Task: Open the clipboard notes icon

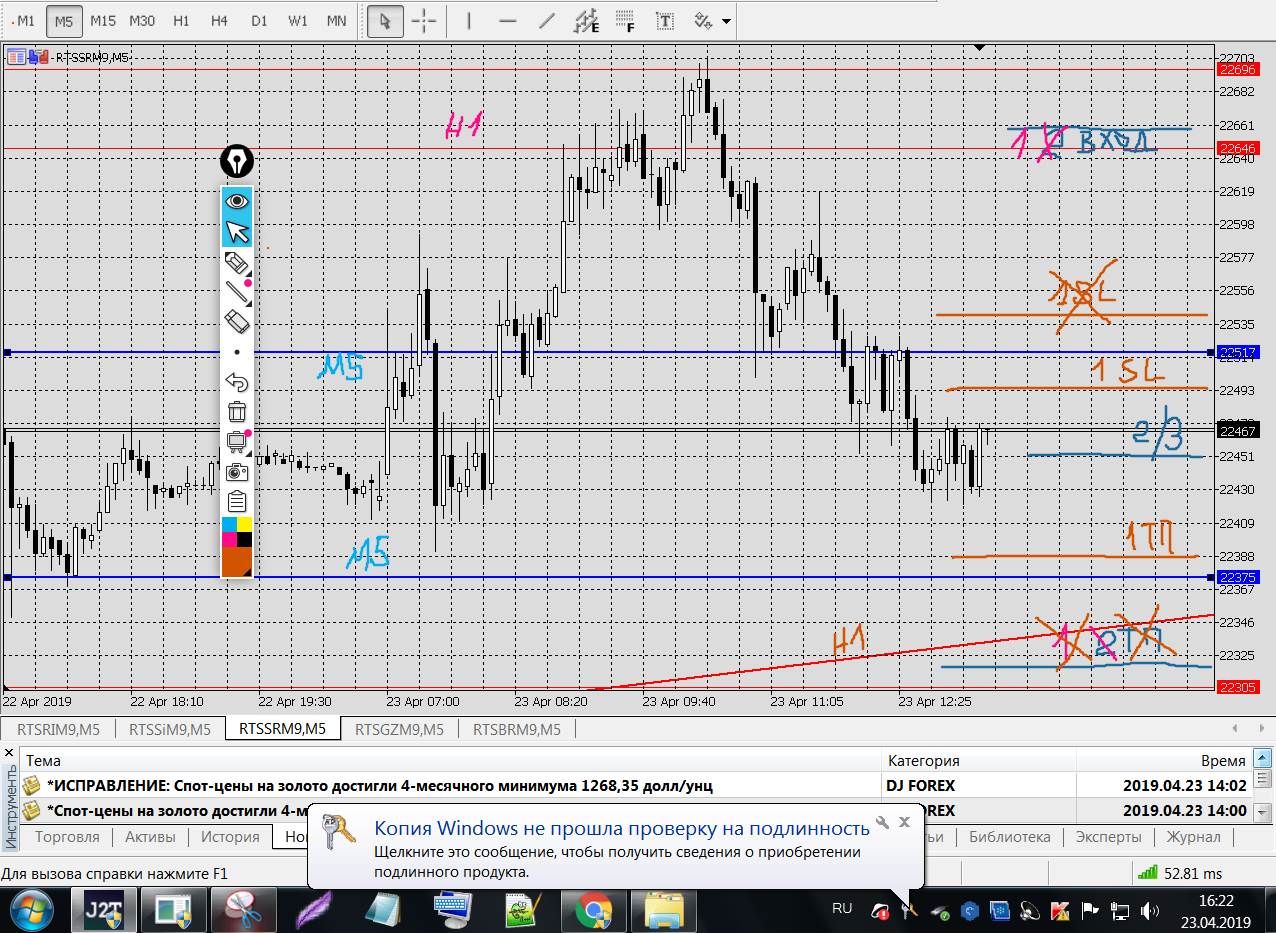Action: 237,501
